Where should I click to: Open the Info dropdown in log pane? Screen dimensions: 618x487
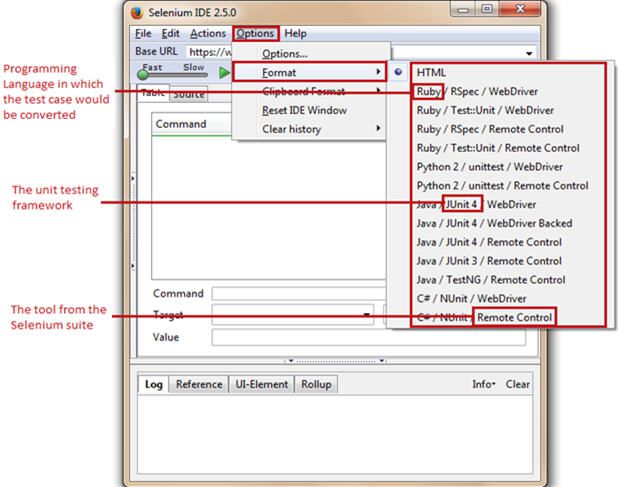point(484,384)
